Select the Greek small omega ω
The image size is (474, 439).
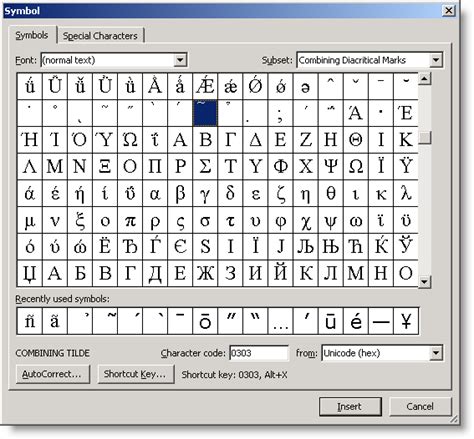tap(356, 220)
